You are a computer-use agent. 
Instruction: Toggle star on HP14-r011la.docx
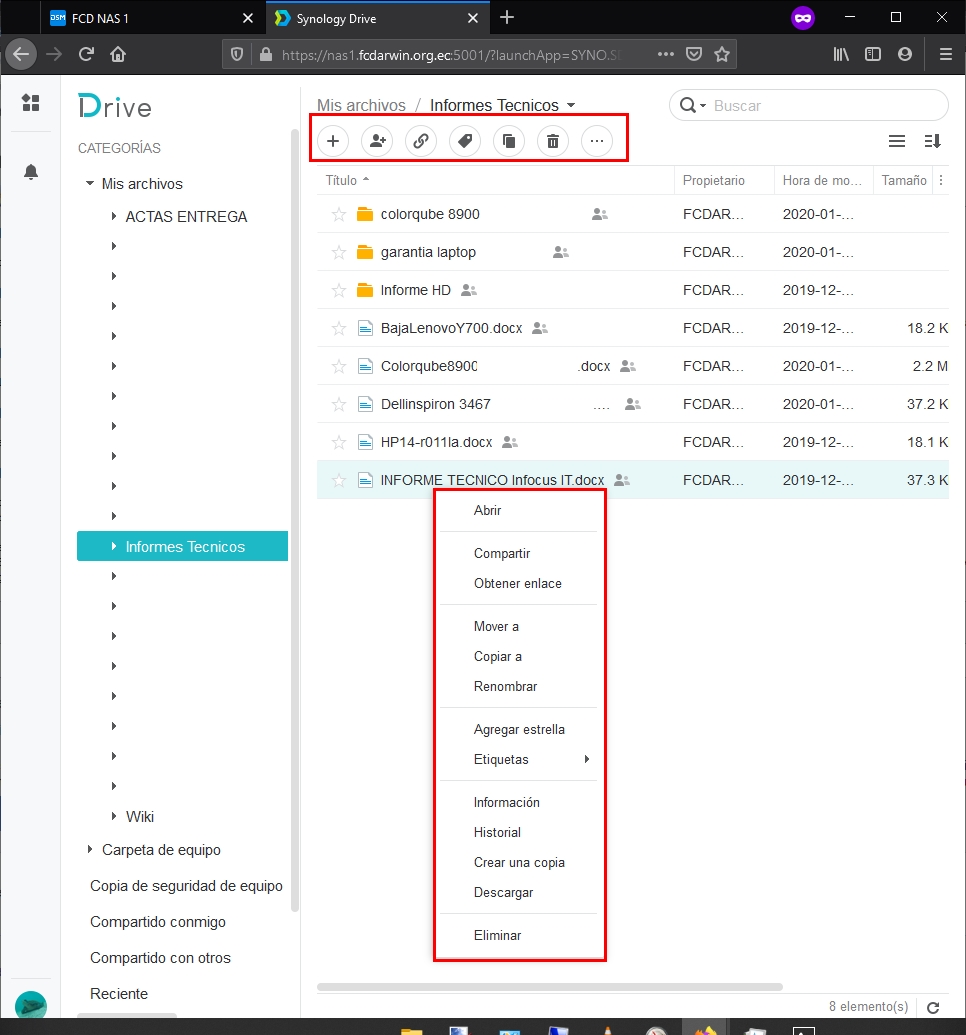tap(339, 442)
